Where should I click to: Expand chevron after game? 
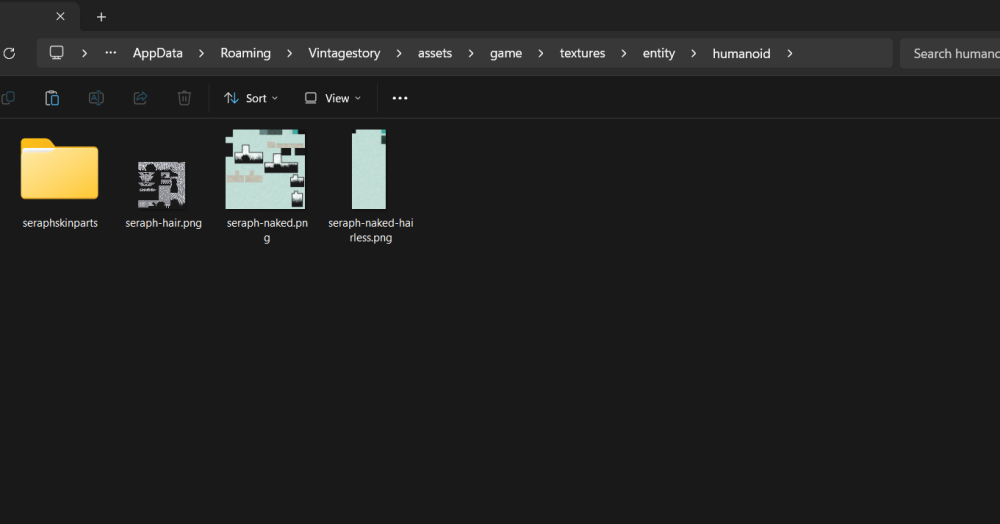point(541,54)
